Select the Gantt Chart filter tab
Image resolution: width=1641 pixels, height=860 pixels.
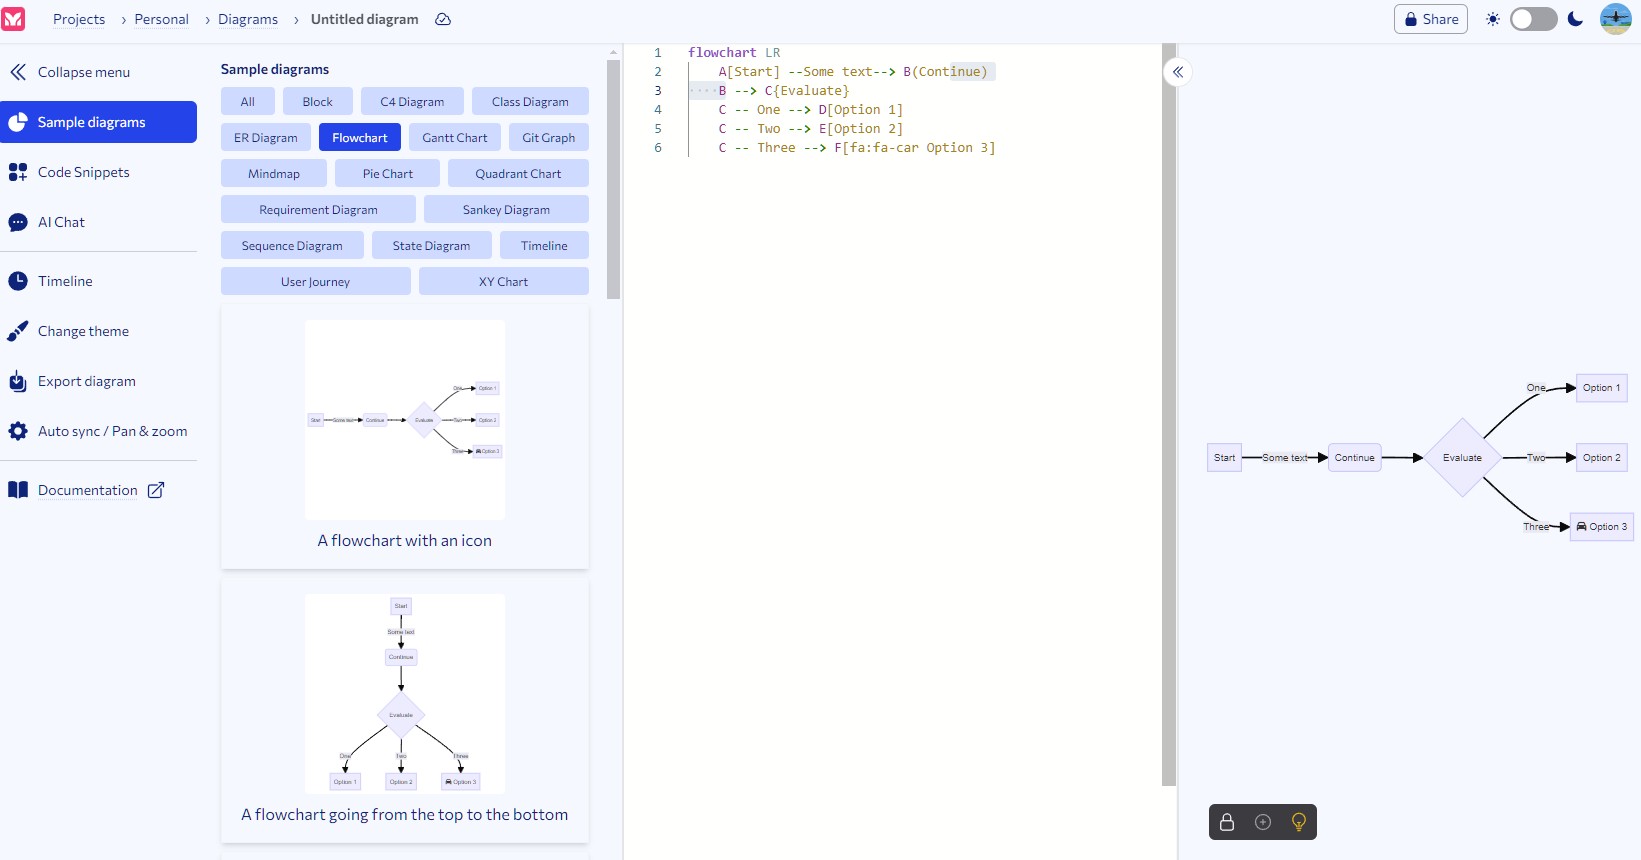[x=454, y=138]
